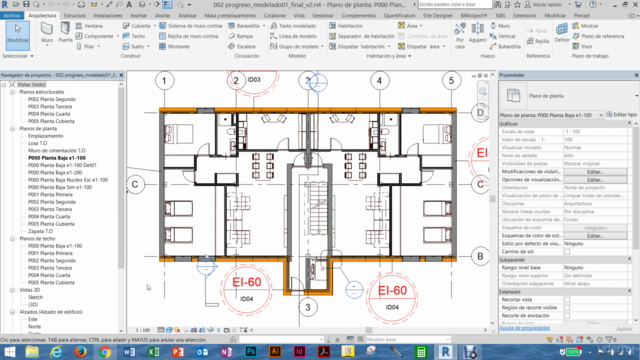Viewport: 640px width, 360px height.
Task: Open P001 Planta Primera floor plan
Action: tap(50, 195)
